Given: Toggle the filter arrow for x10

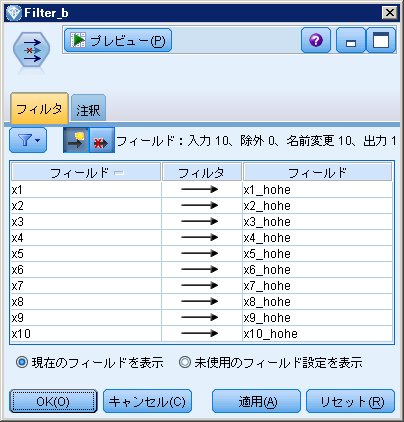Looking at the screenshot, I should click(200, 333).
